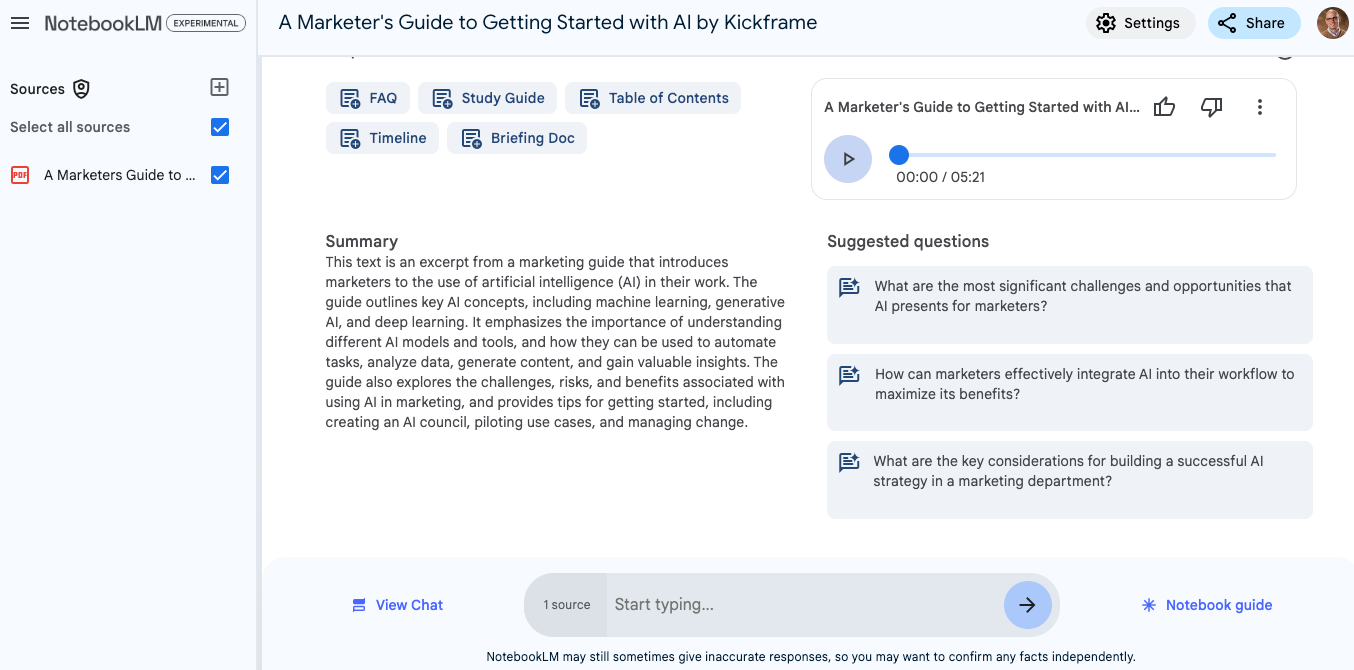Click the Summary heading
The height and width of the screenshot is (670, 1354).
pos(362,241)
